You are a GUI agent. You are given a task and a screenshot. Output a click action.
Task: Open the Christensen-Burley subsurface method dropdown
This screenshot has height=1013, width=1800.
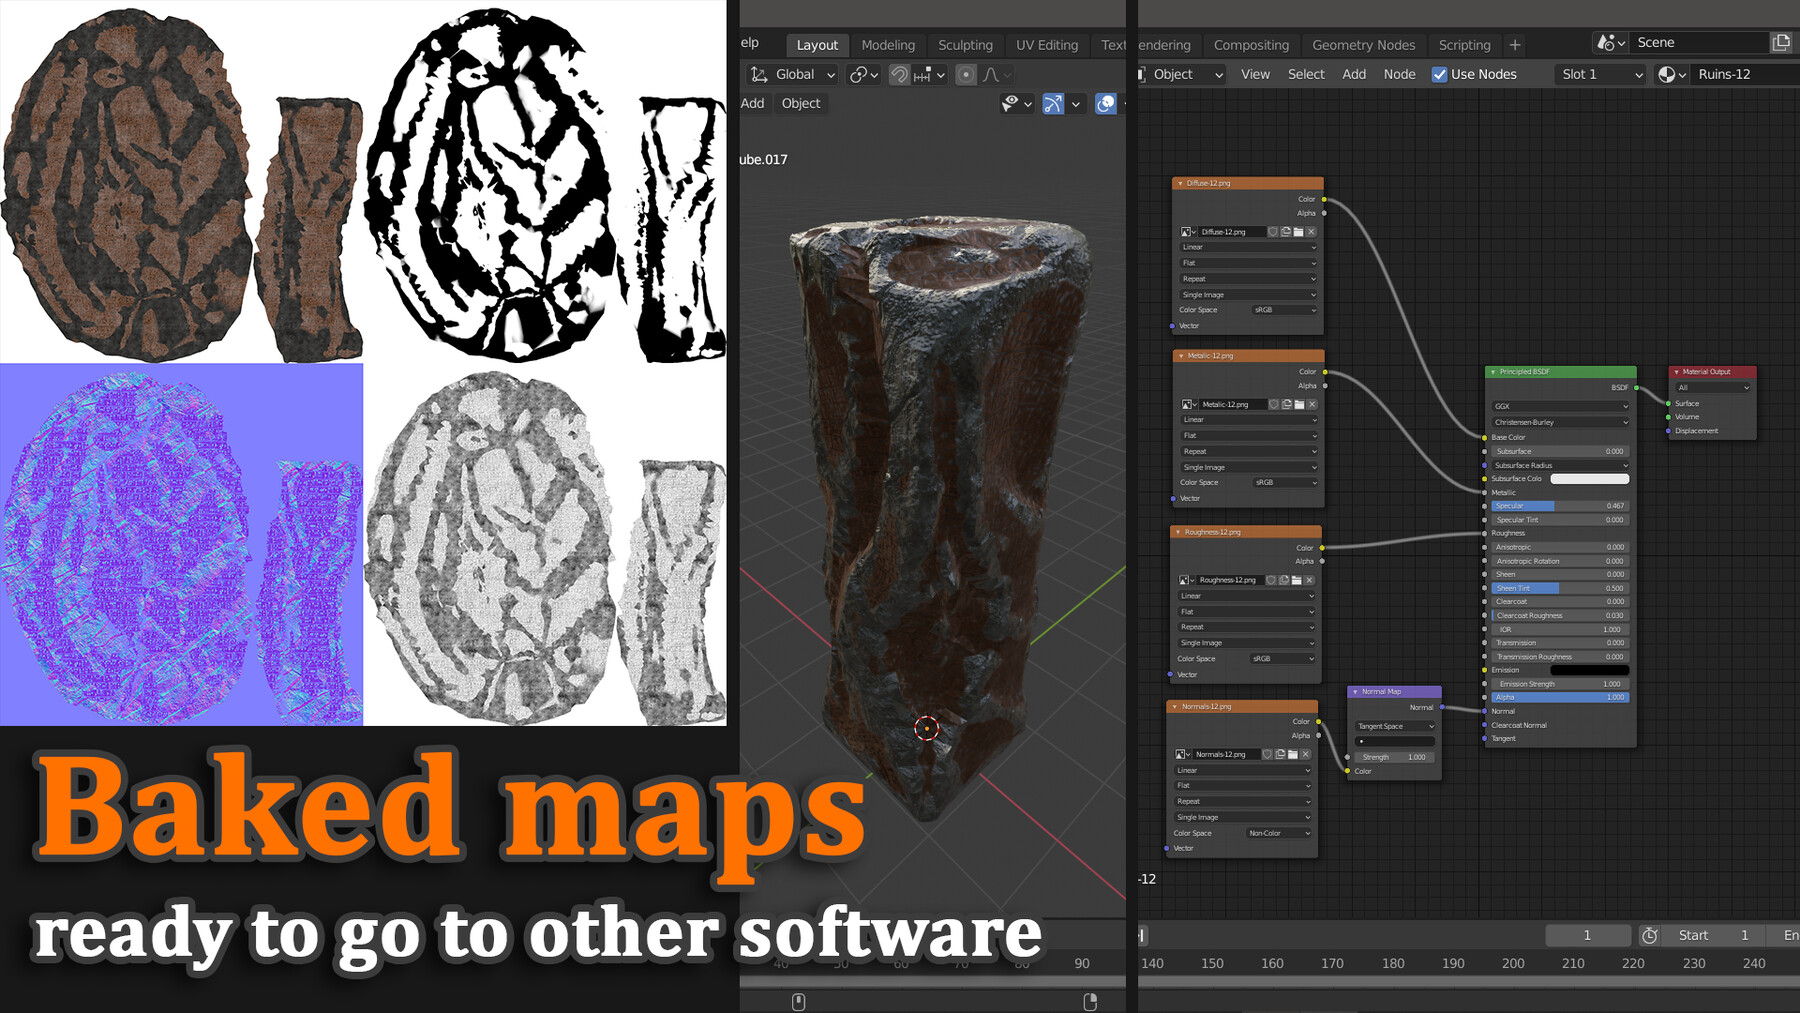point(1560,422)
